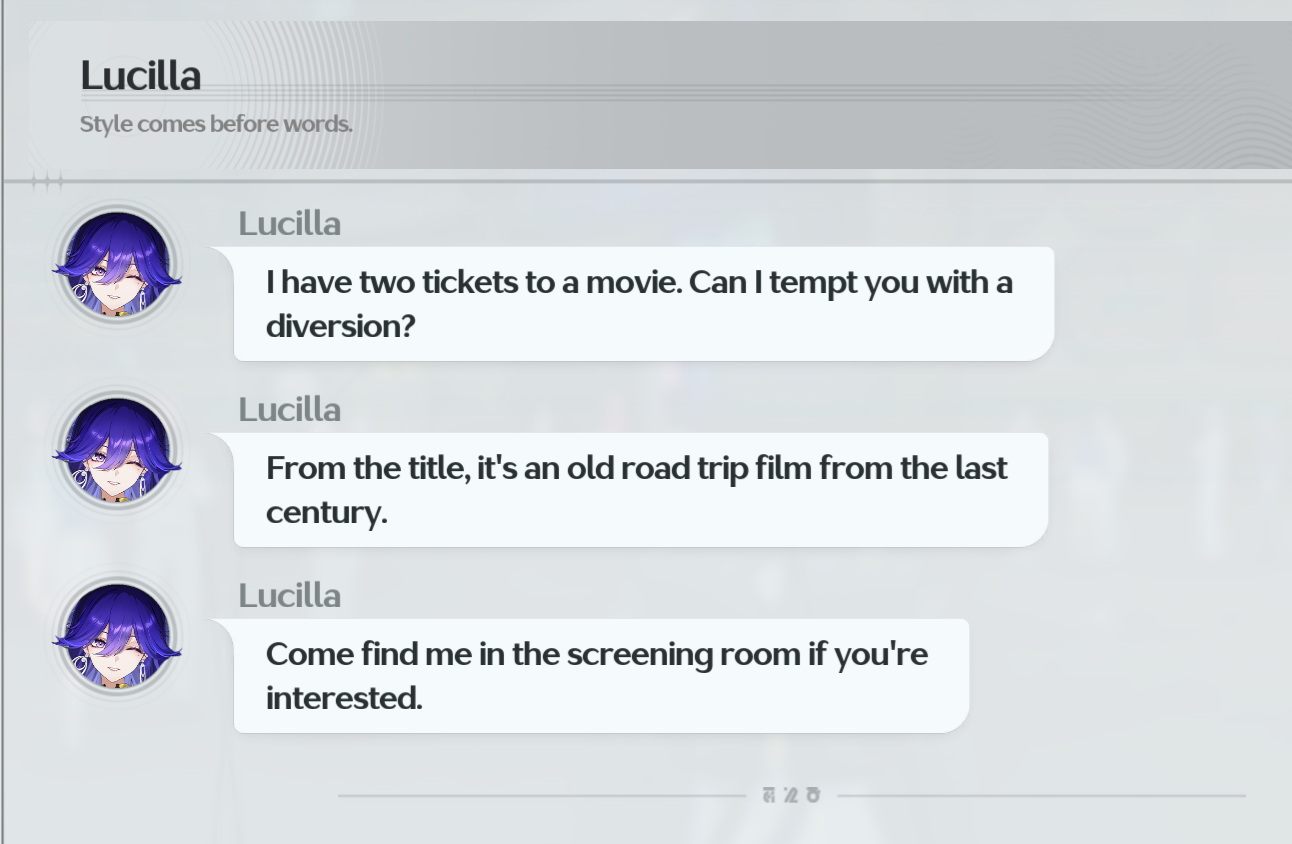Click the sender name above the screening room message
Image resolution: width=1292 pixels, height=844 pixels.
[289, 596]
